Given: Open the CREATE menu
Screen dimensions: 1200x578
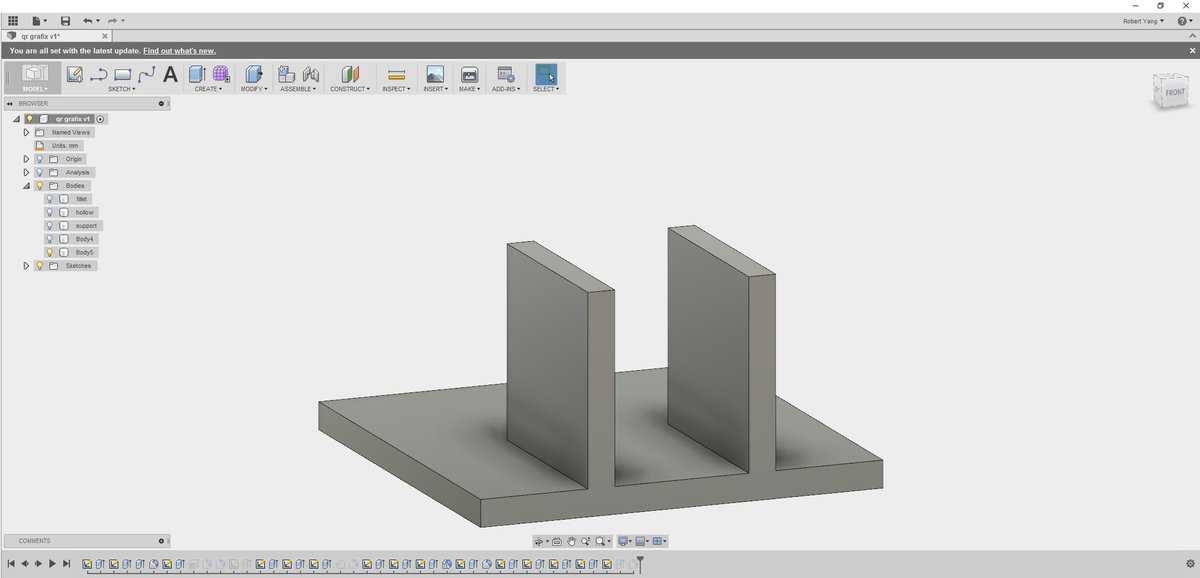Looking at the screenshot, I should (x=208, y=89).
